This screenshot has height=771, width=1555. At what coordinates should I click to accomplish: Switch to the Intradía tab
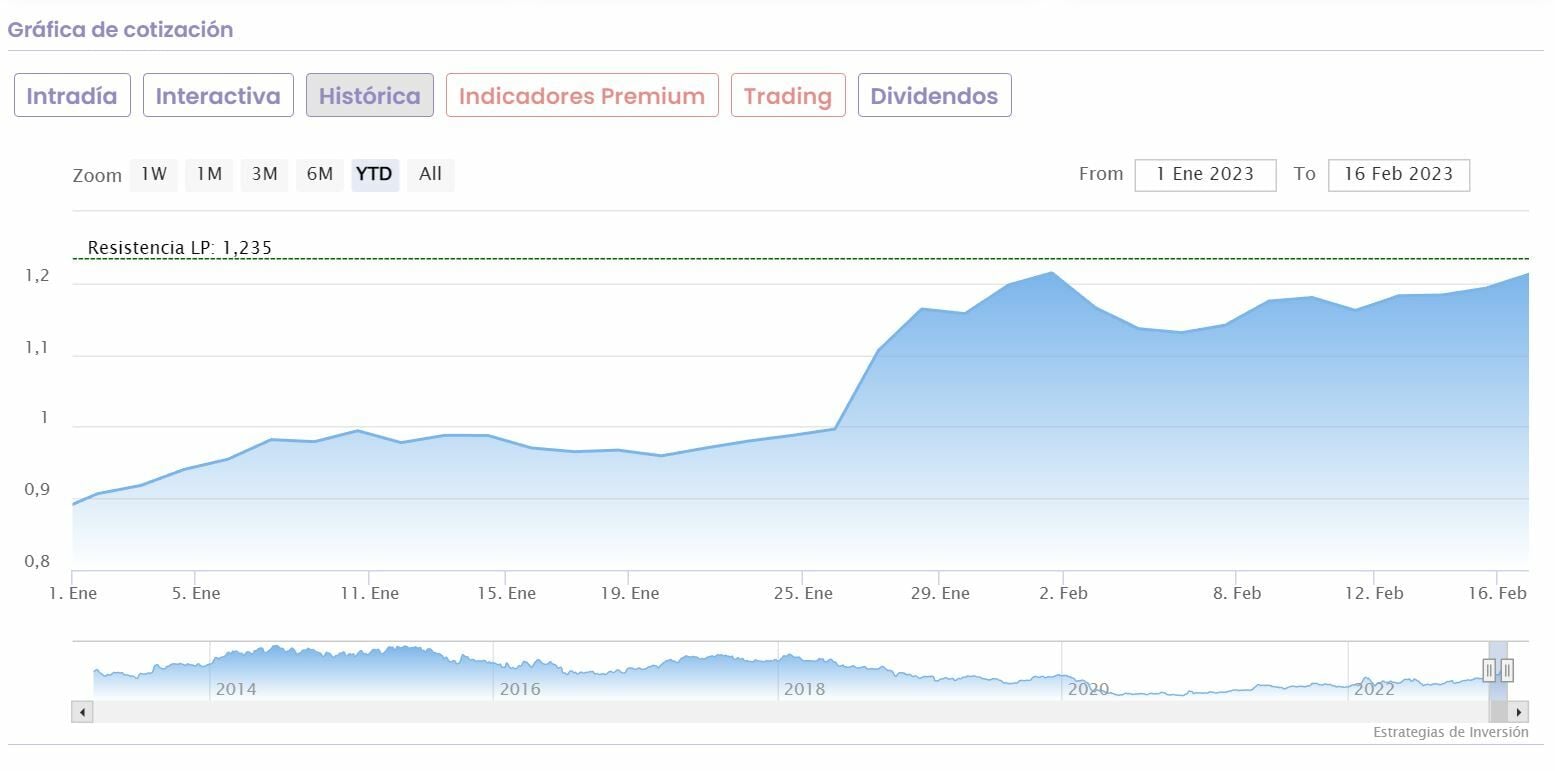point(72,96)
